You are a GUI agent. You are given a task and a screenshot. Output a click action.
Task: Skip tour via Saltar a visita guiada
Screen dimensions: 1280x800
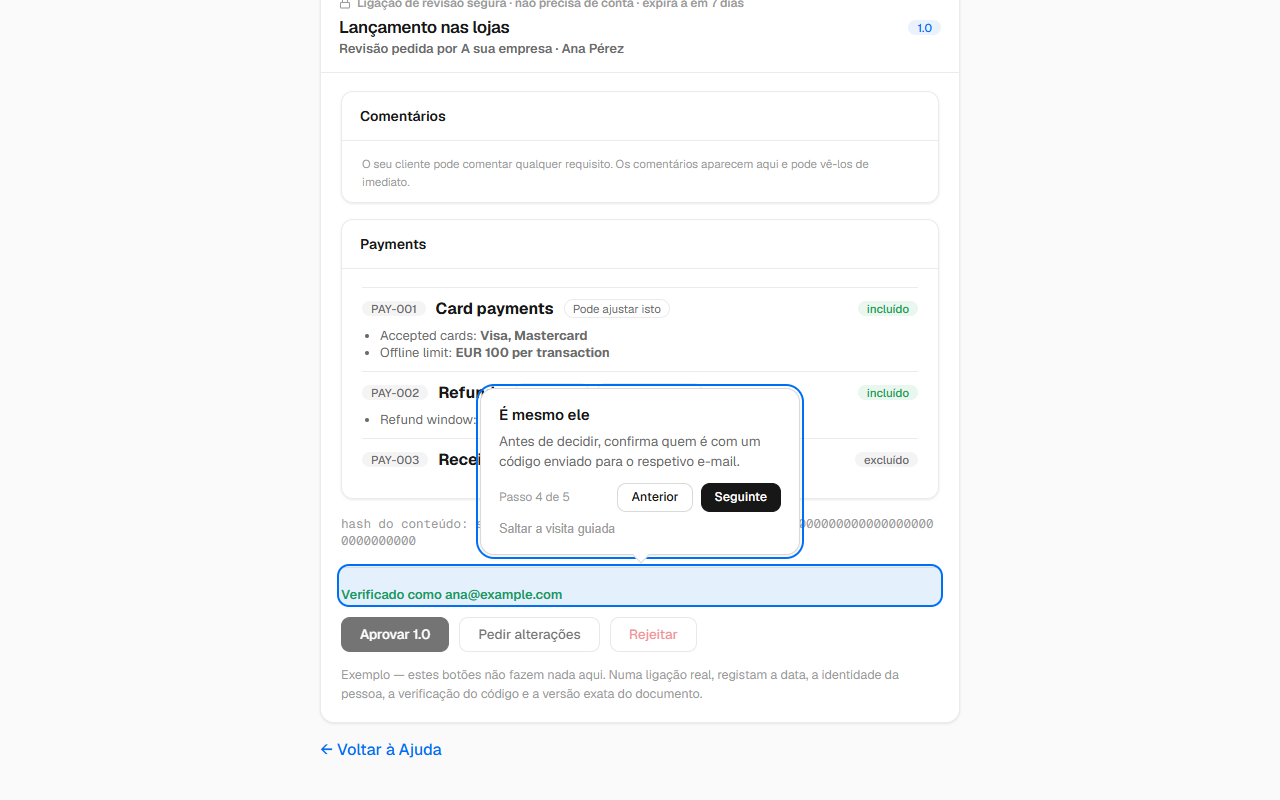(557, 528)
